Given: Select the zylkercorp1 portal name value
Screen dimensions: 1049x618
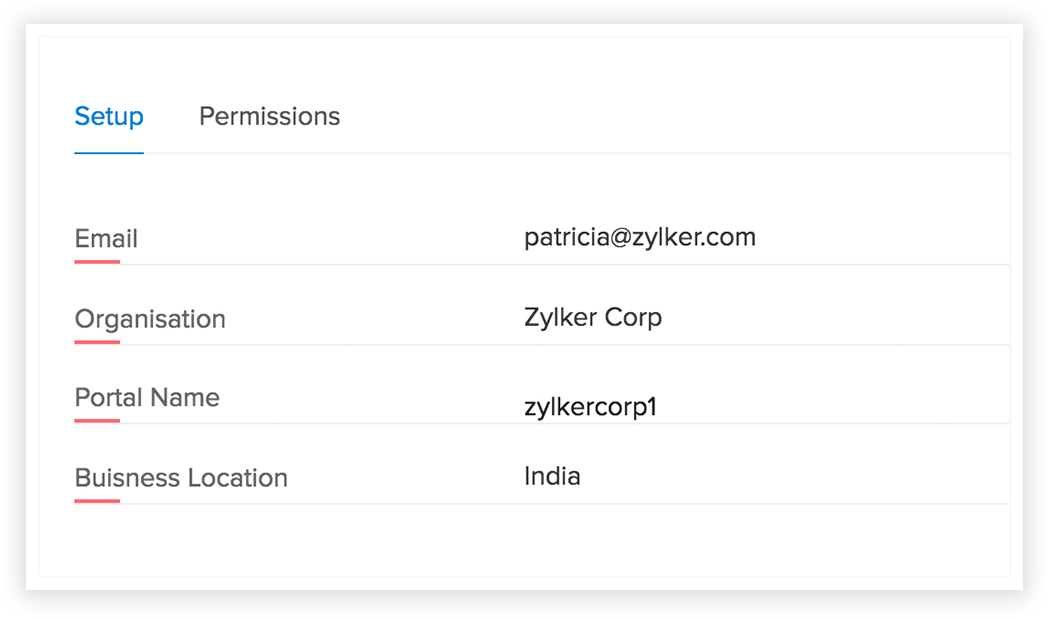Looking at the screenshot, I should click(x=590, y=407).
